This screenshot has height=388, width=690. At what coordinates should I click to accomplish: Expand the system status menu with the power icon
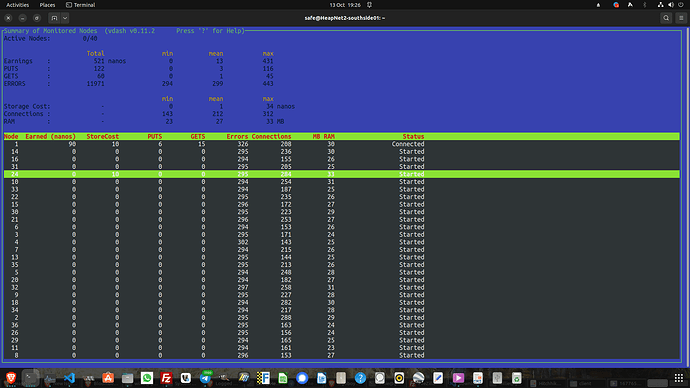[680, 5]
